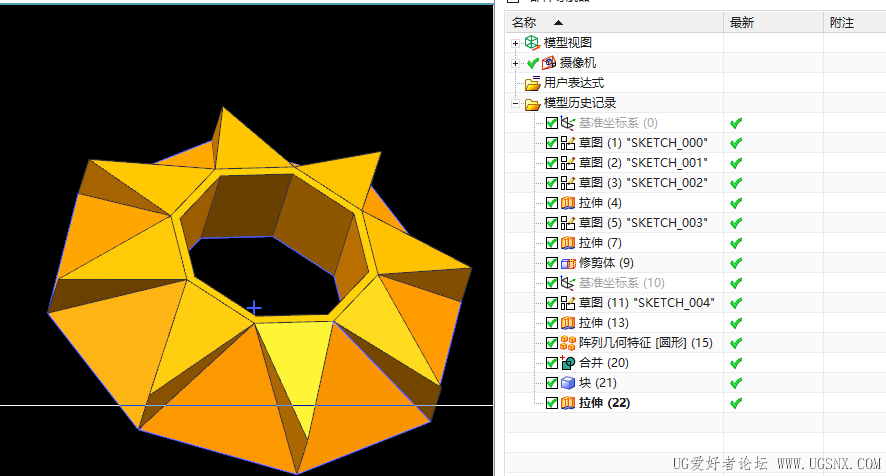Toggle checkbox for 草图 (11) SKETCH_004

pos(552,303)
